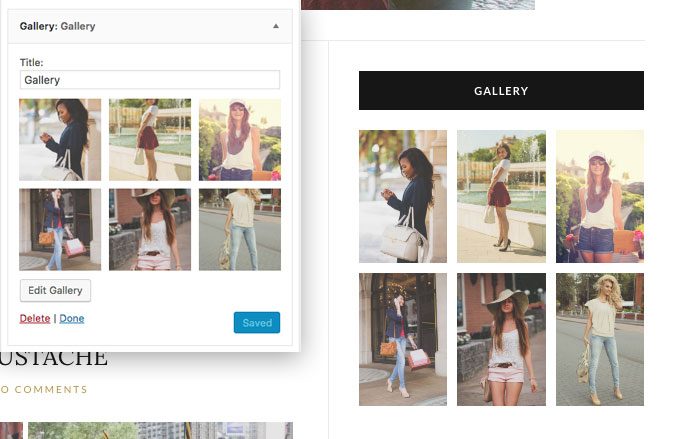Open preview photo of woman in denim shorts
This screenshot has height=439, width=680.
click(x=600, y=197)
